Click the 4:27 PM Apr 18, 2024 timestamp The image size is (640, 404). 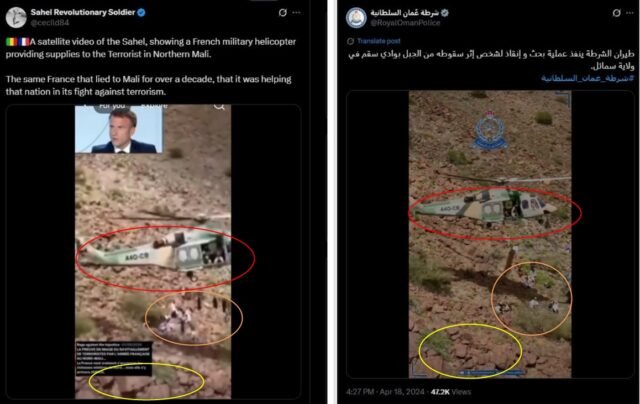385,392
